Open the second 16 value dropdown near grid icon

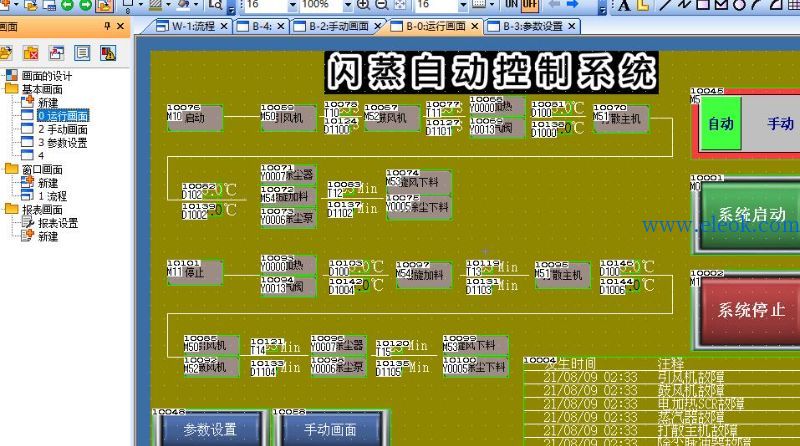coord(463,5)
